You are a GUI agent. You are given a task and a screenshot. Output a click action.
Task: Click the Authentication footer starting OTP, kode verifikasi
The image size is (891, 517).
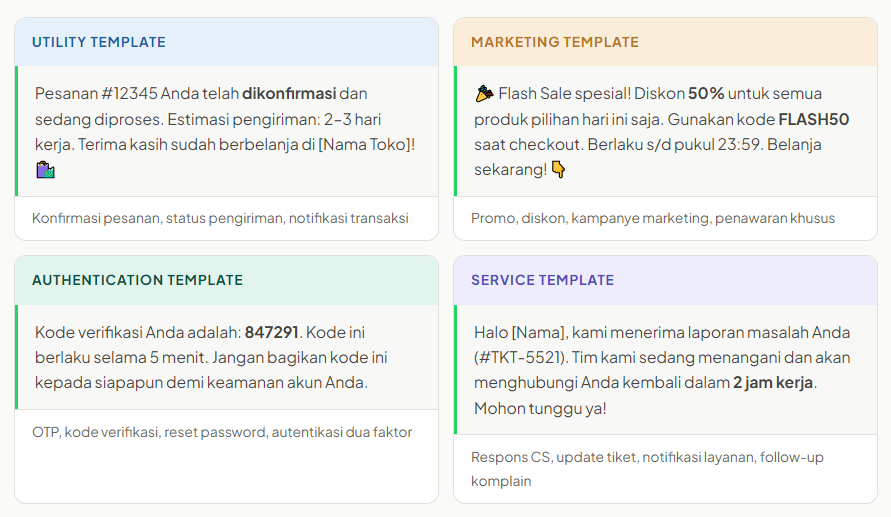[x=222, y=432]
